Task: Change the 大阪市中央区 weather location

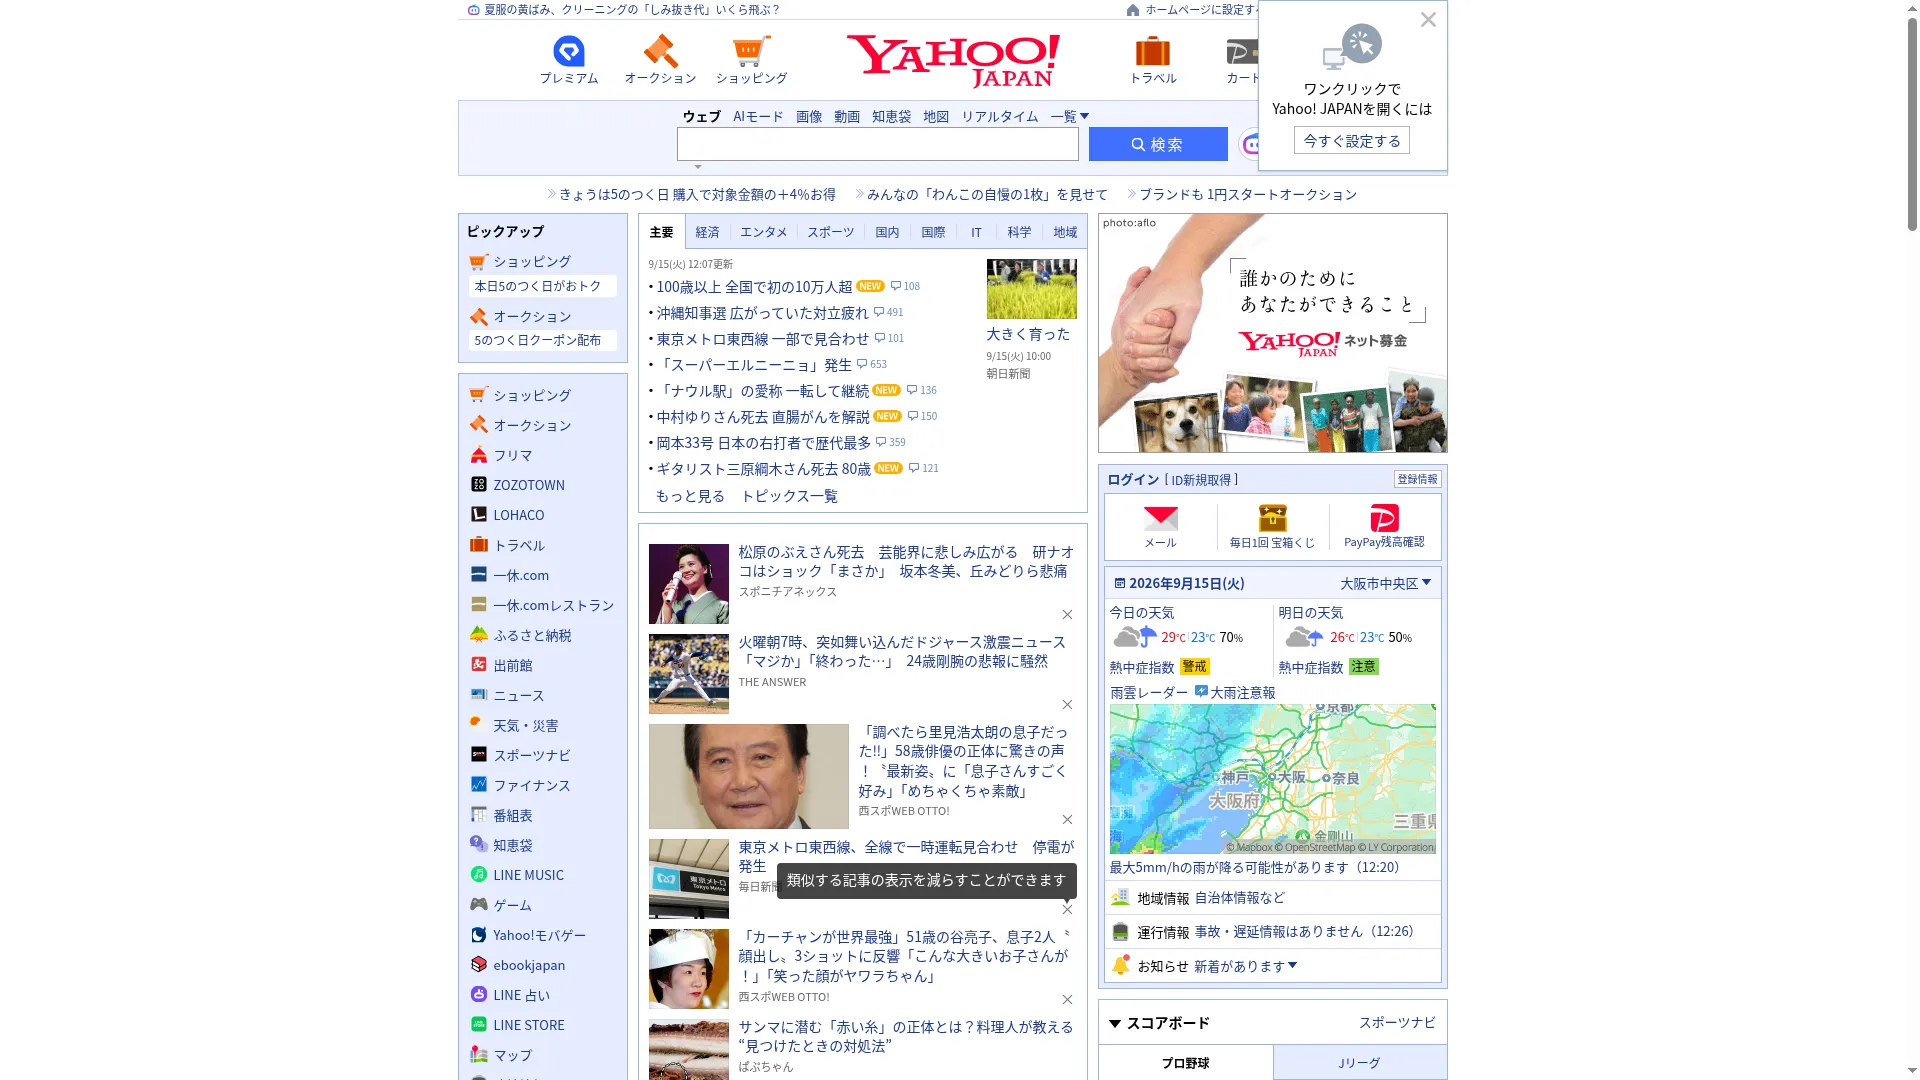Action: pos(1386,583)
